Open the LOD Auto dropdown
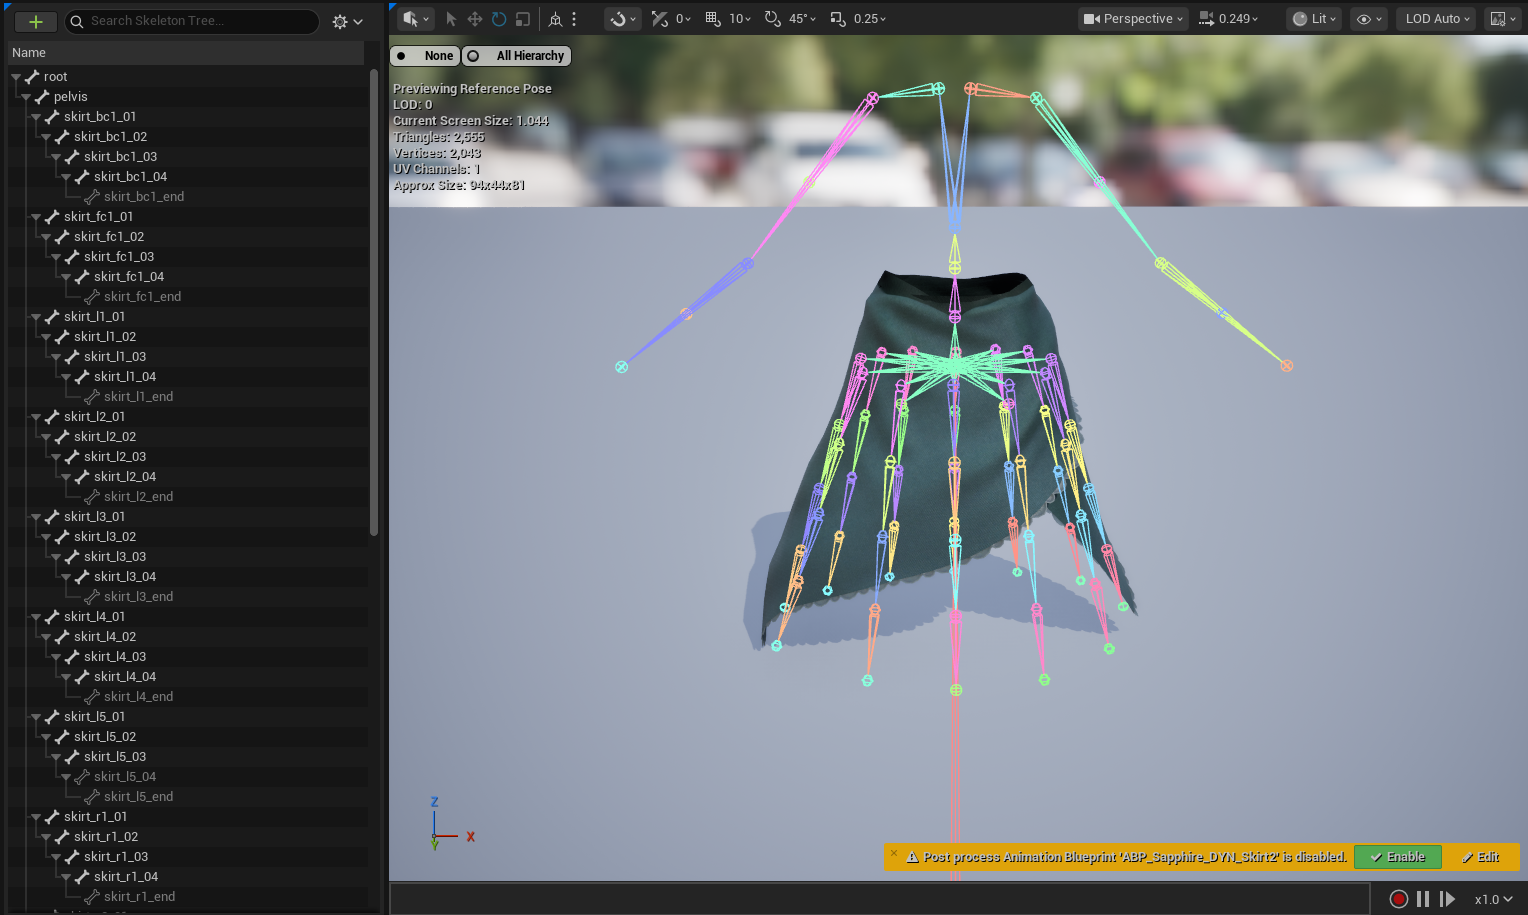The image size is (1528, 915). (1437, 19)
